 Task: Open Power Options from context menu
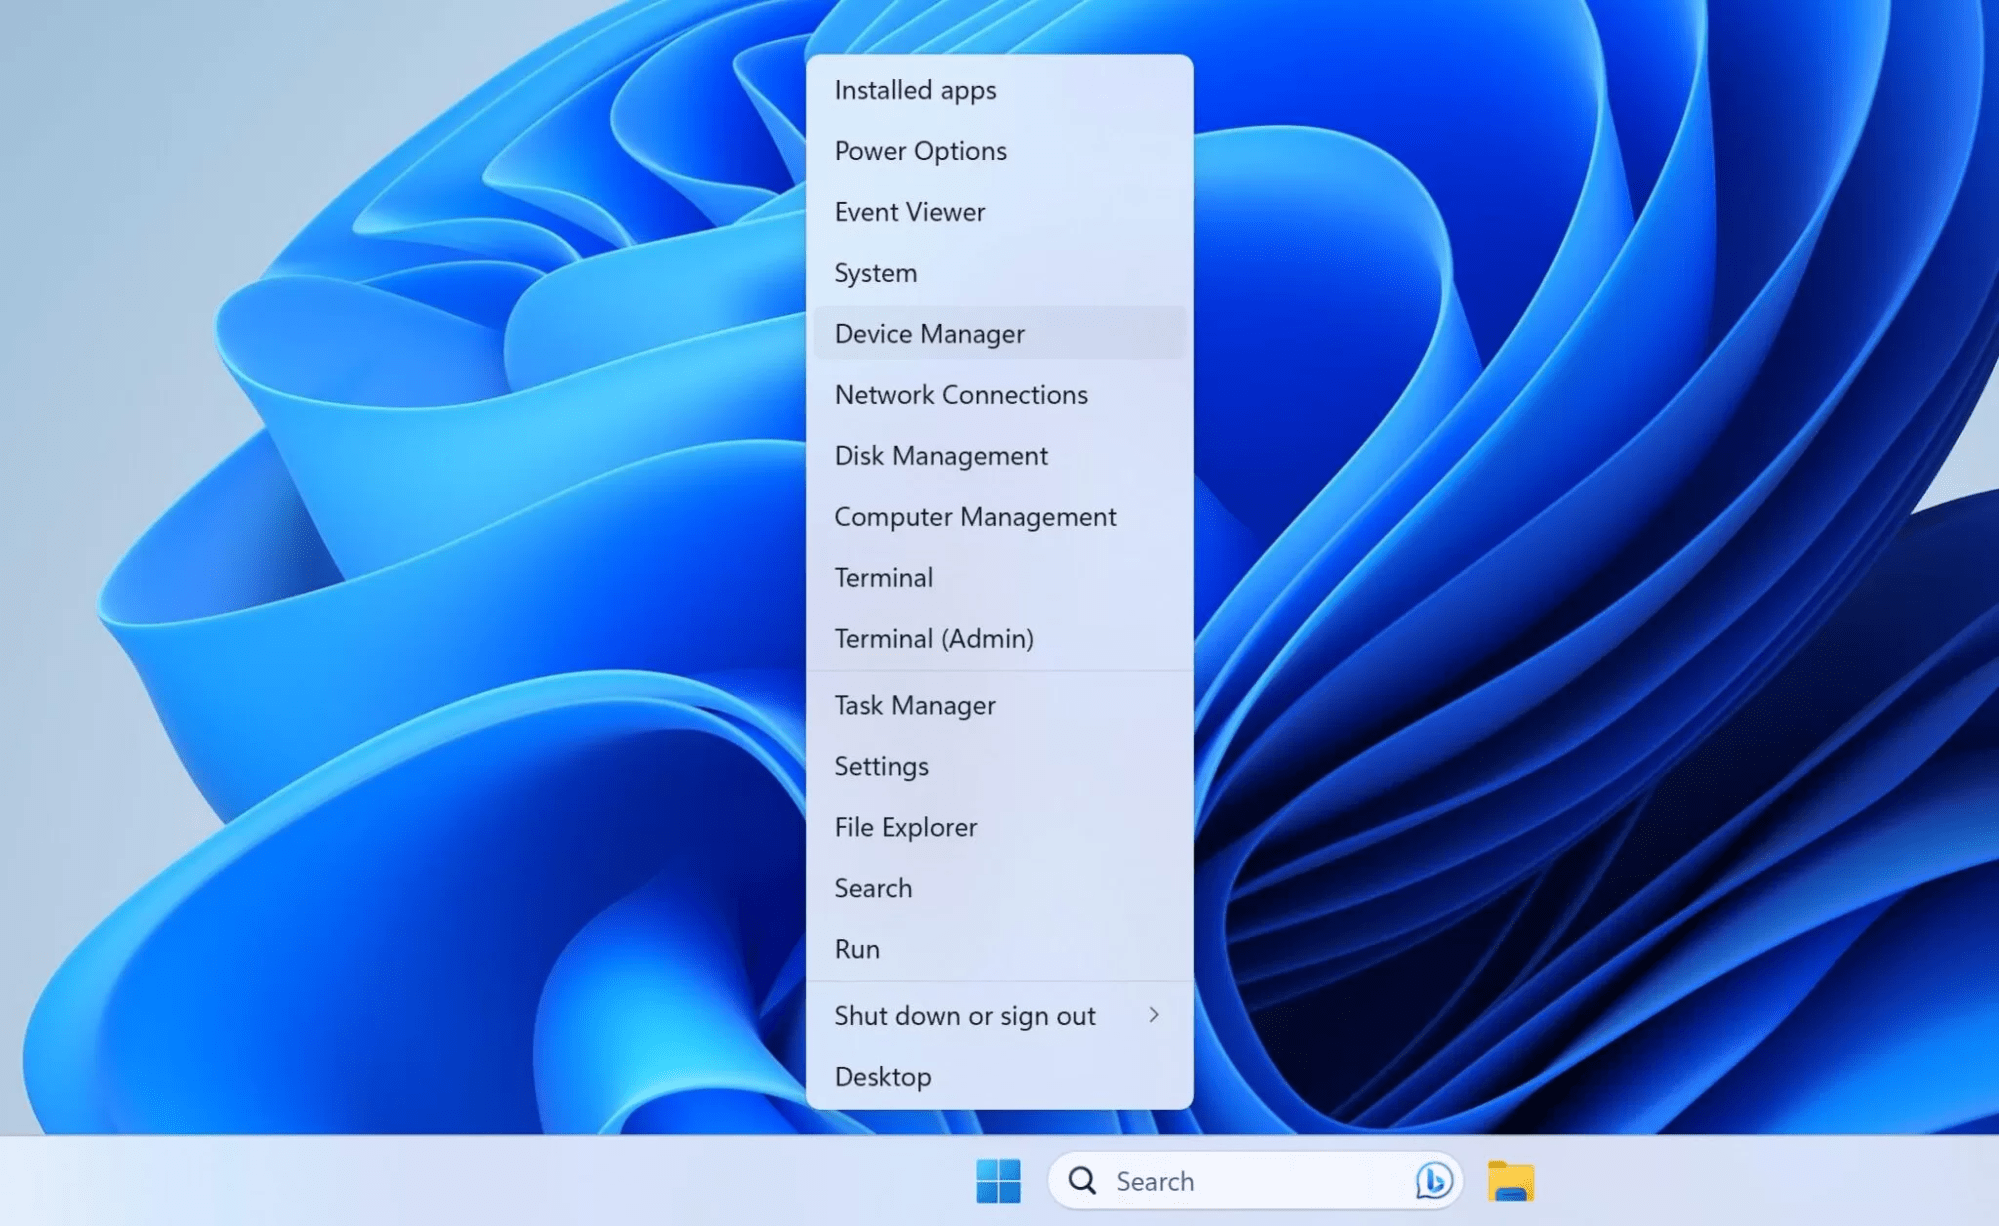[x=920, y=150]
